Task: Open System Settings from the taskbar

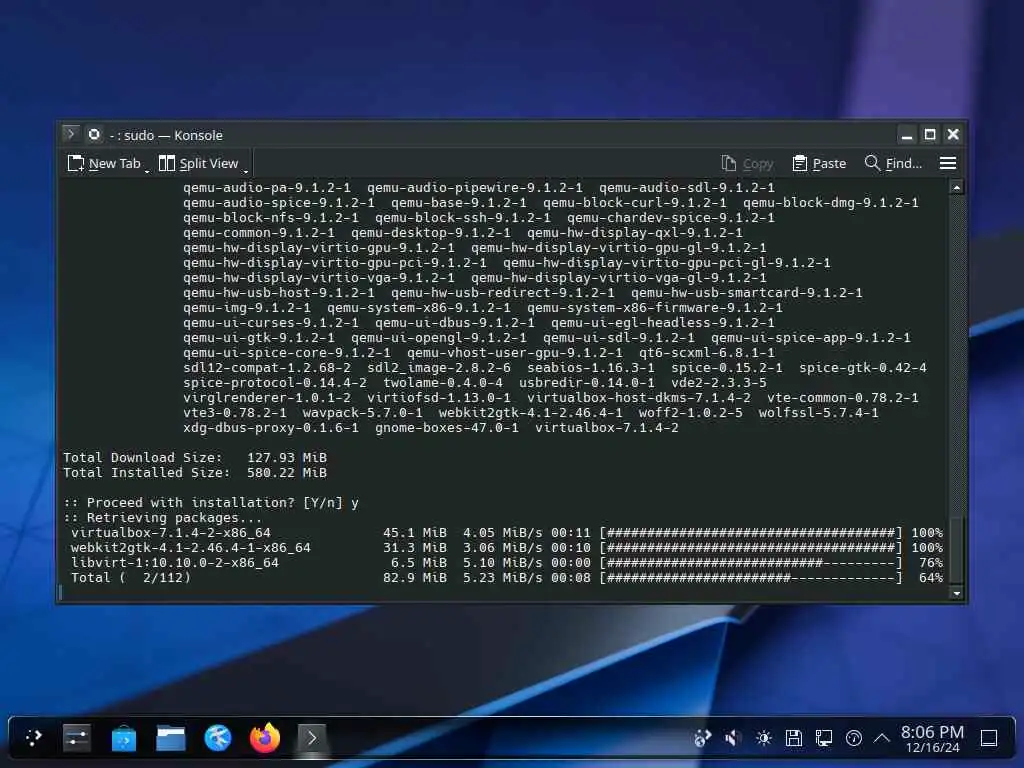Action: (76, 738)
